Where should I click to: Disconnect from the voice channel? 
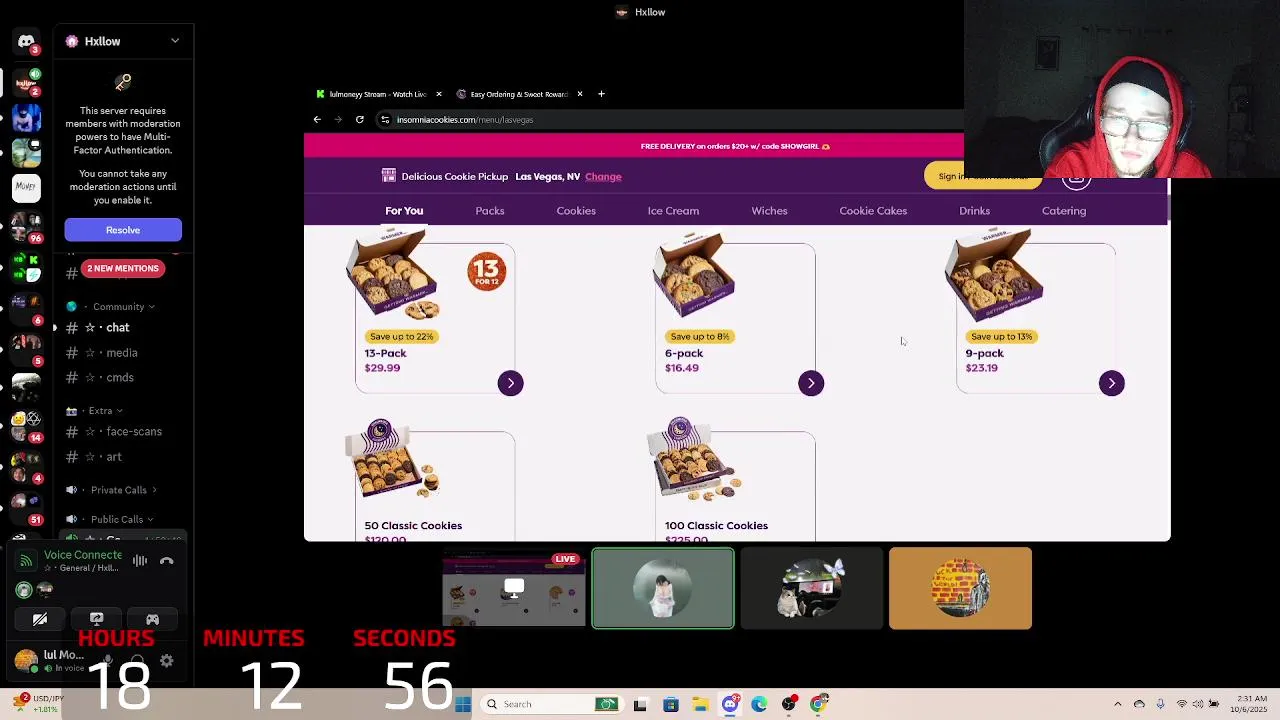(167, 561)
